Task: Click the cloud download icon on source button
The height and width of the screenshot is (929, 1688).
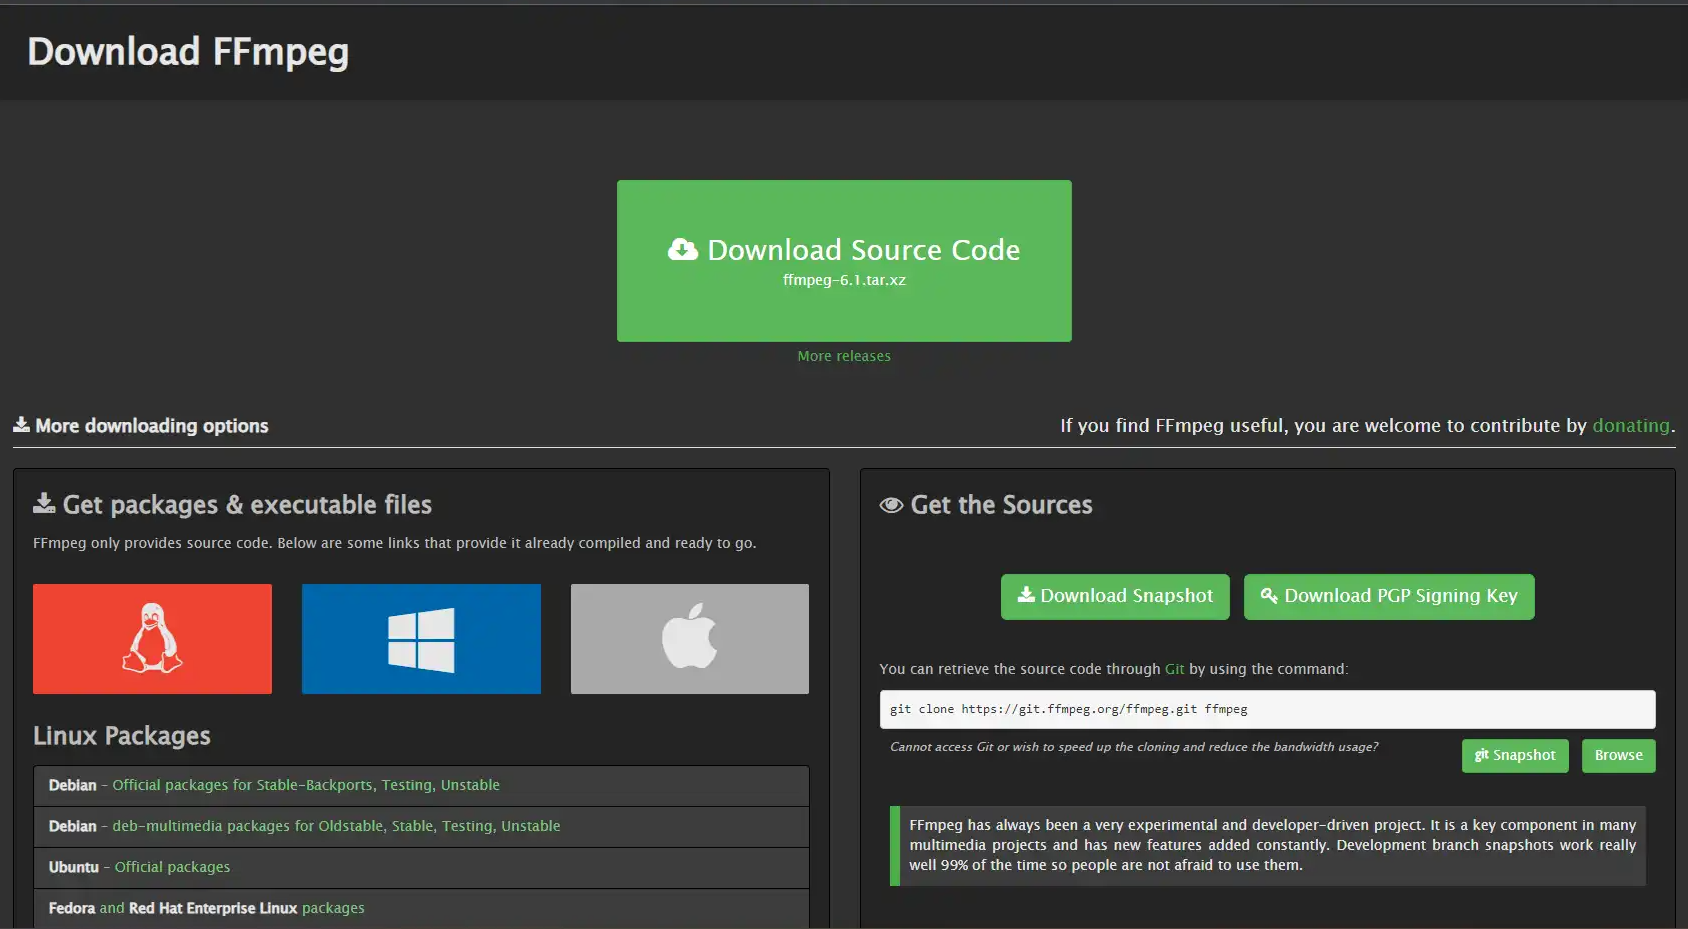Action: pos(683,249)
